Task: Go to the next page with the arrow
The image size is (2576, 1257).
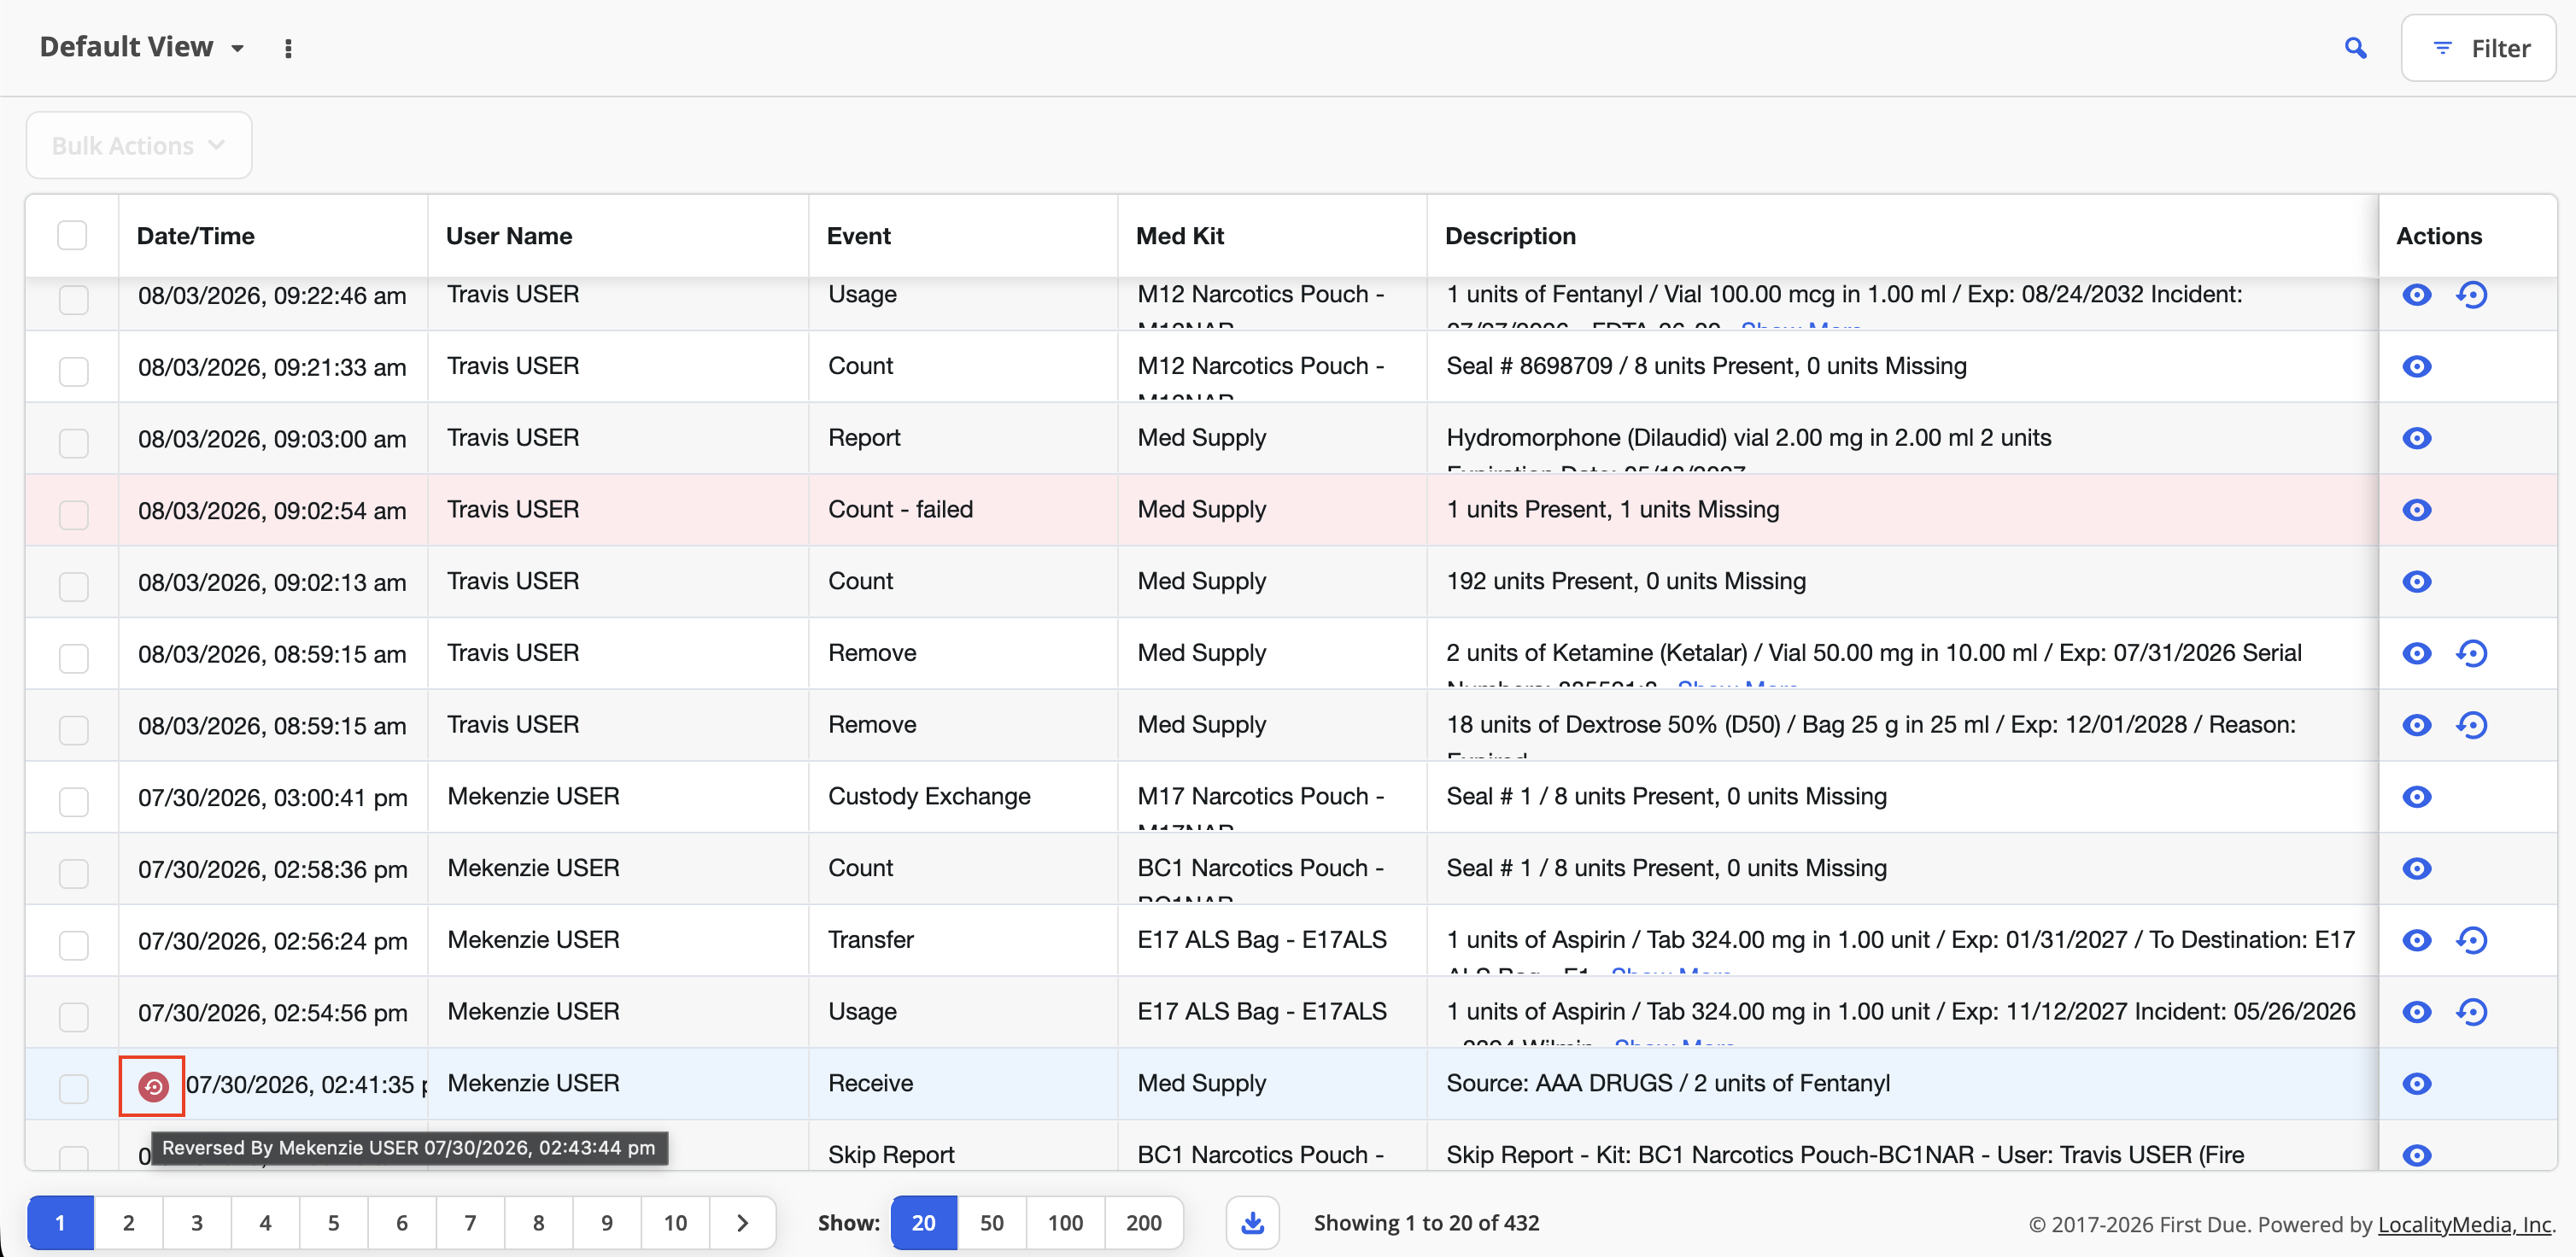Action: point(742,1222)
